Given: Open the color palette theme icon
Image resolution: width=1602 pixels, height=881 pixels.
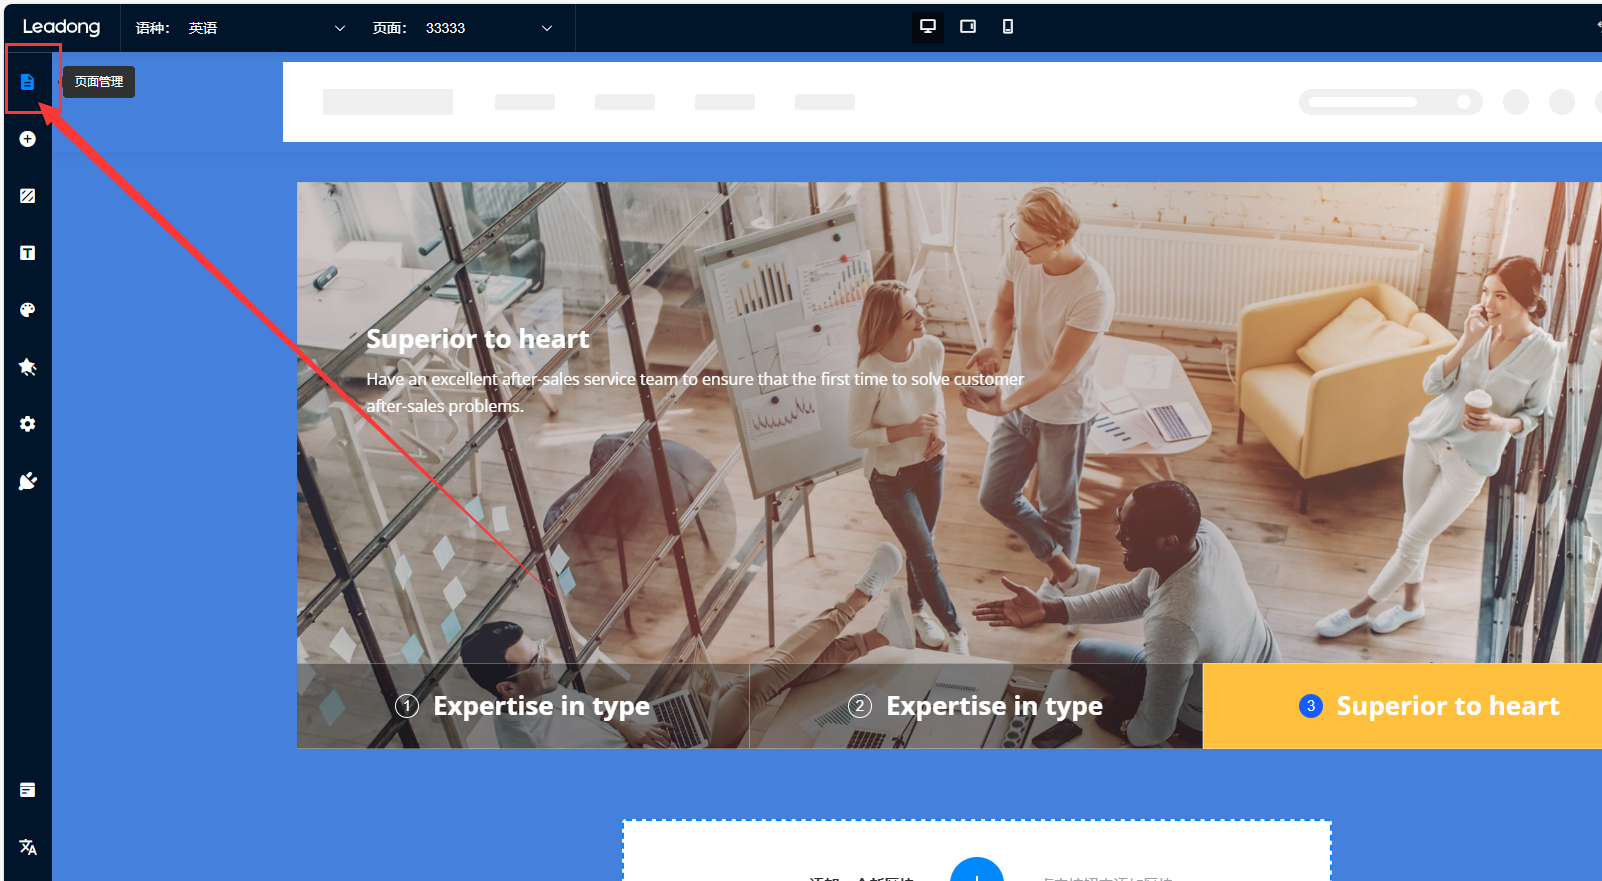Looking at the screenshot, I should click(x=28, y=310).
